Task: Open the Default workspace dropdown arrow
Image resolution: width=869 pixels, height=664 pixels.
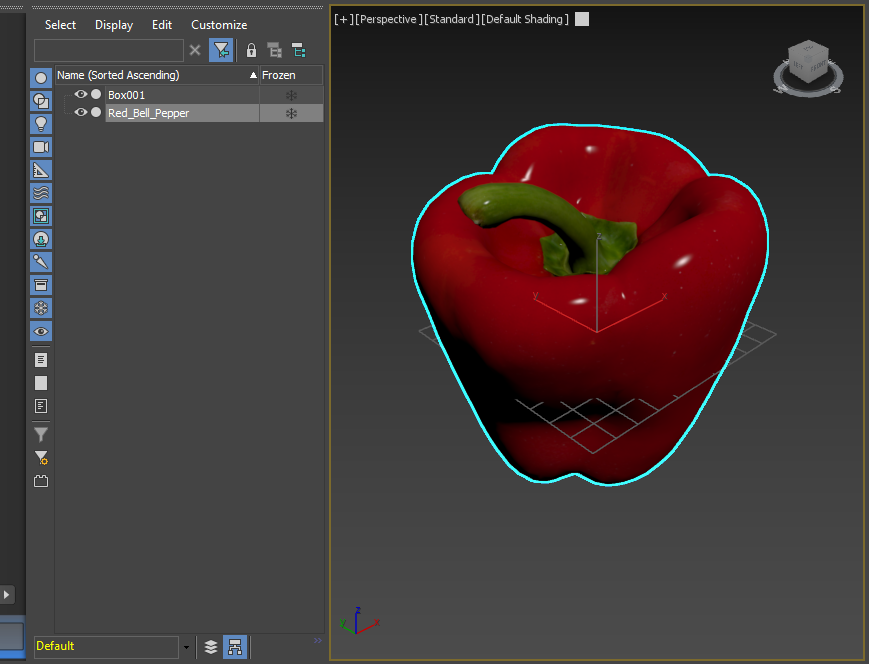Action: tap(186, 647)
